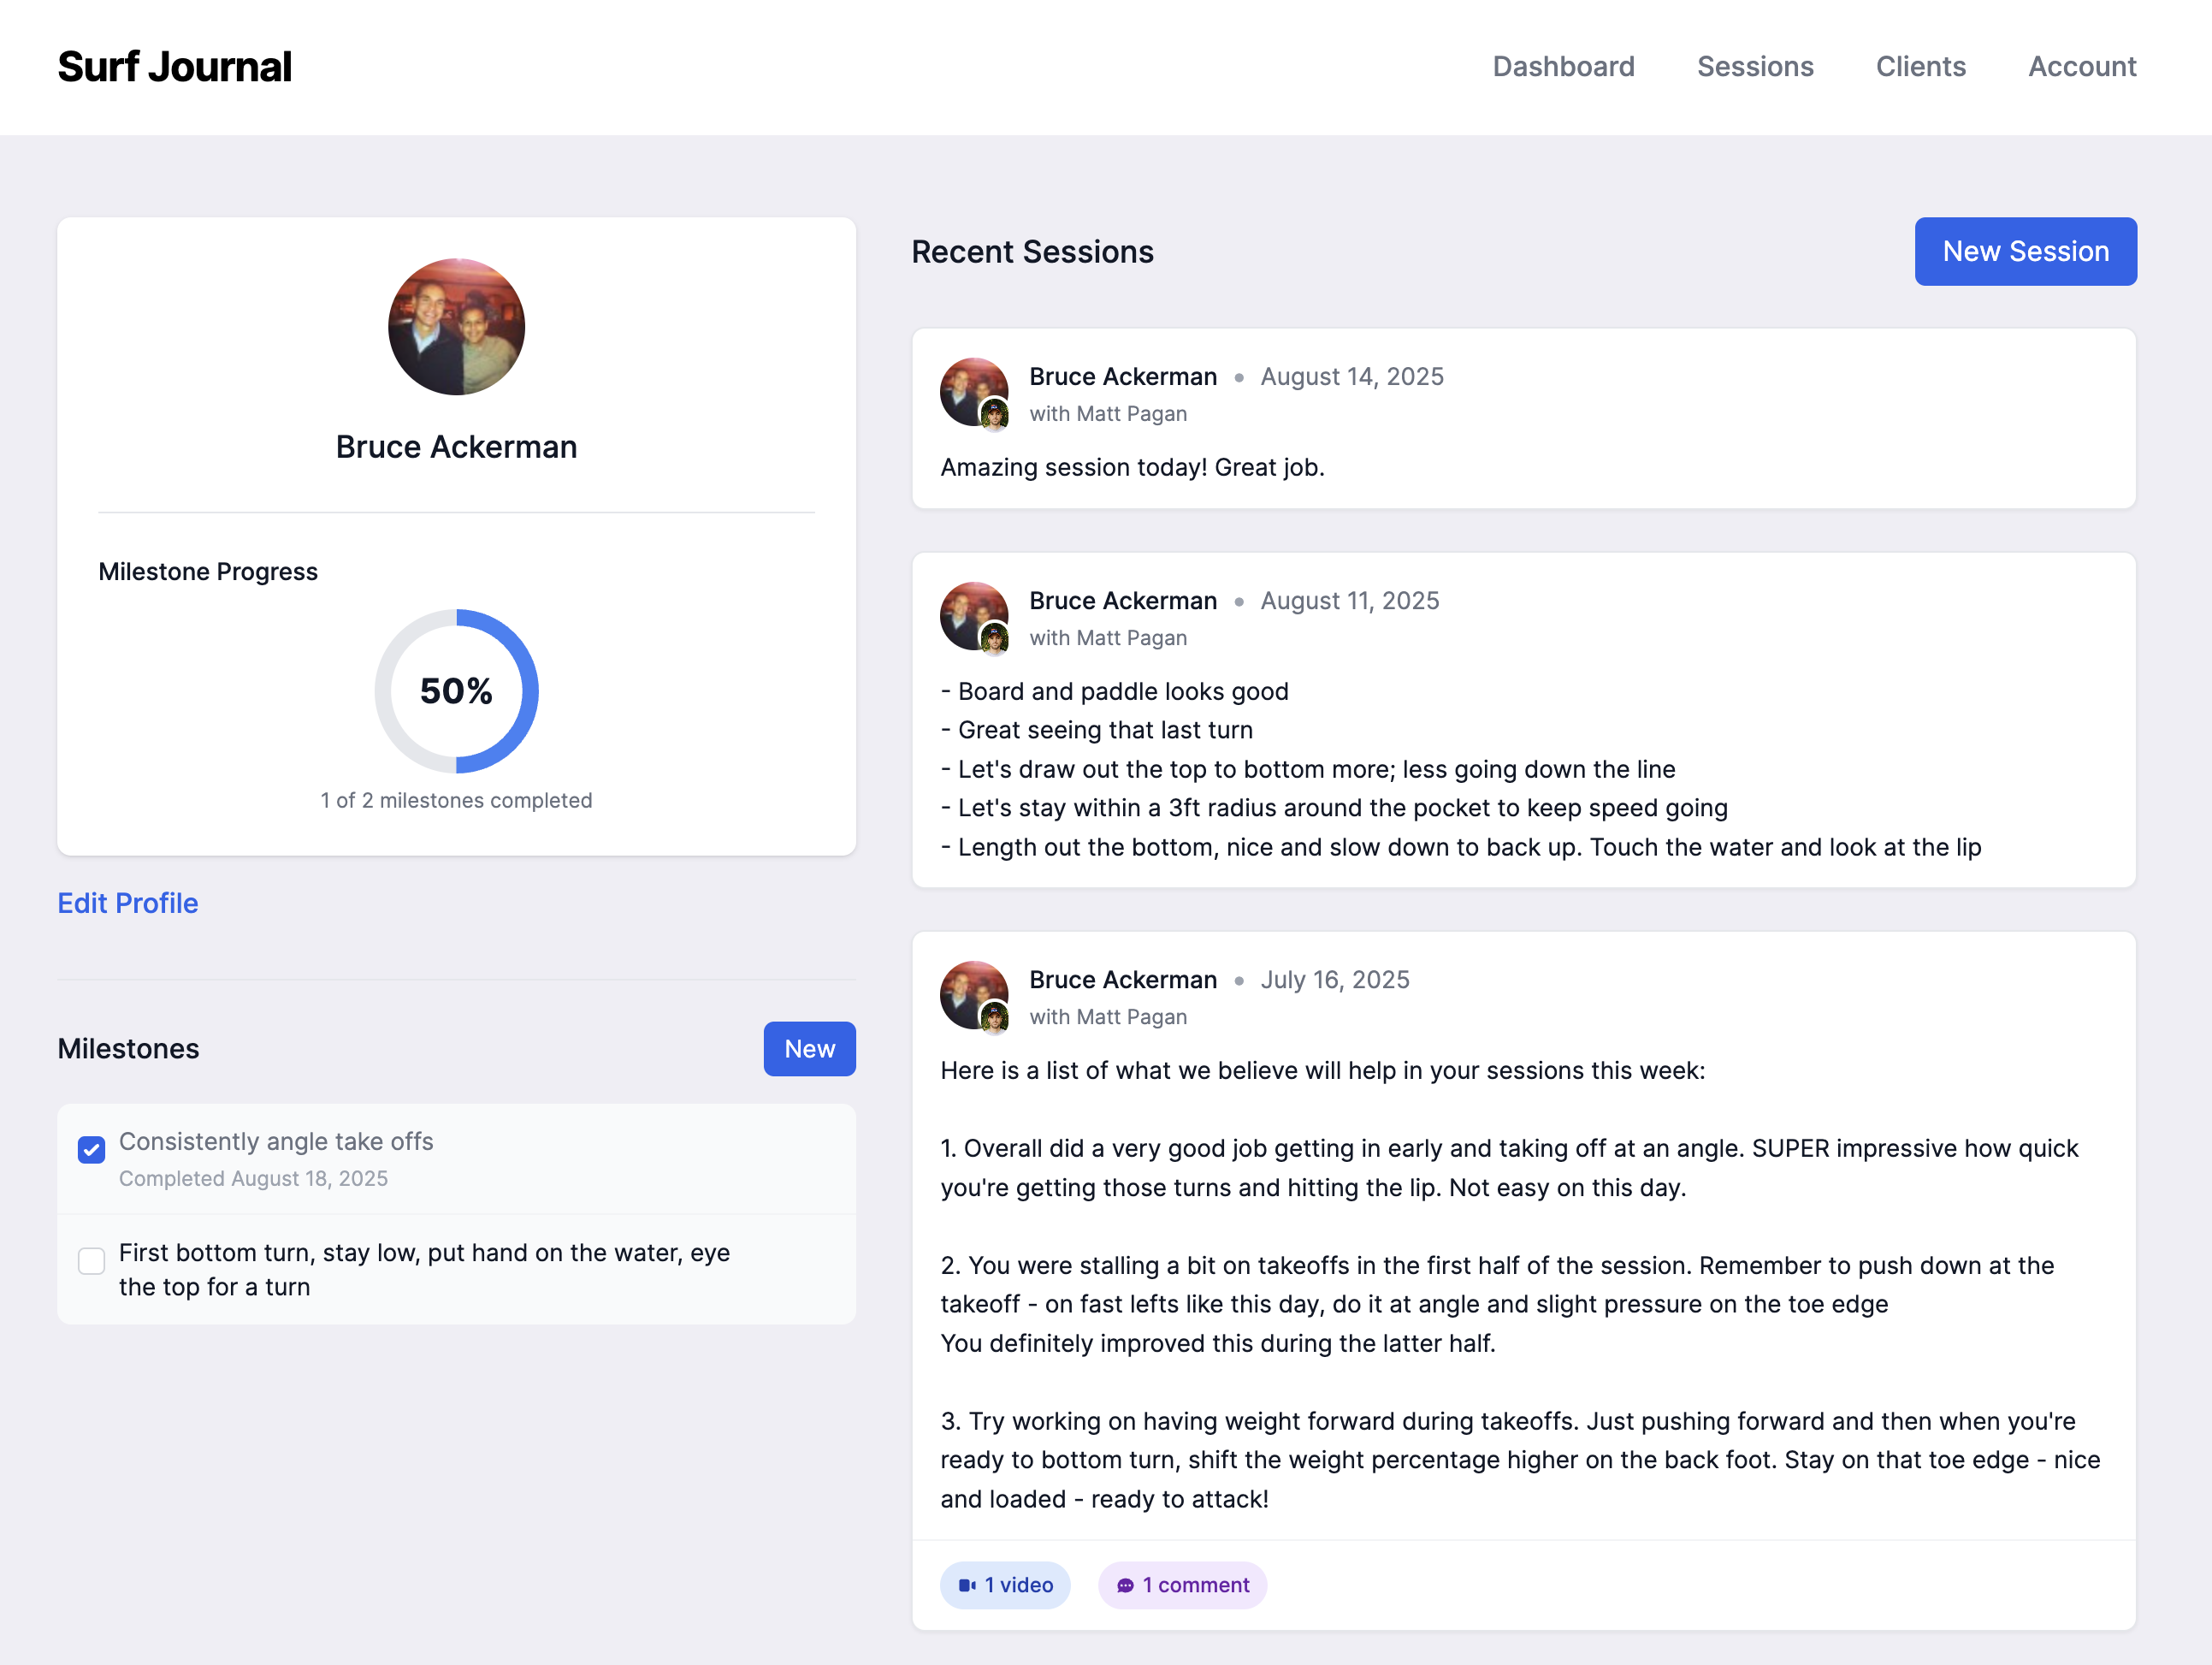Click the New Session button
The image size is (2212, 1665).
point(2025,251)
